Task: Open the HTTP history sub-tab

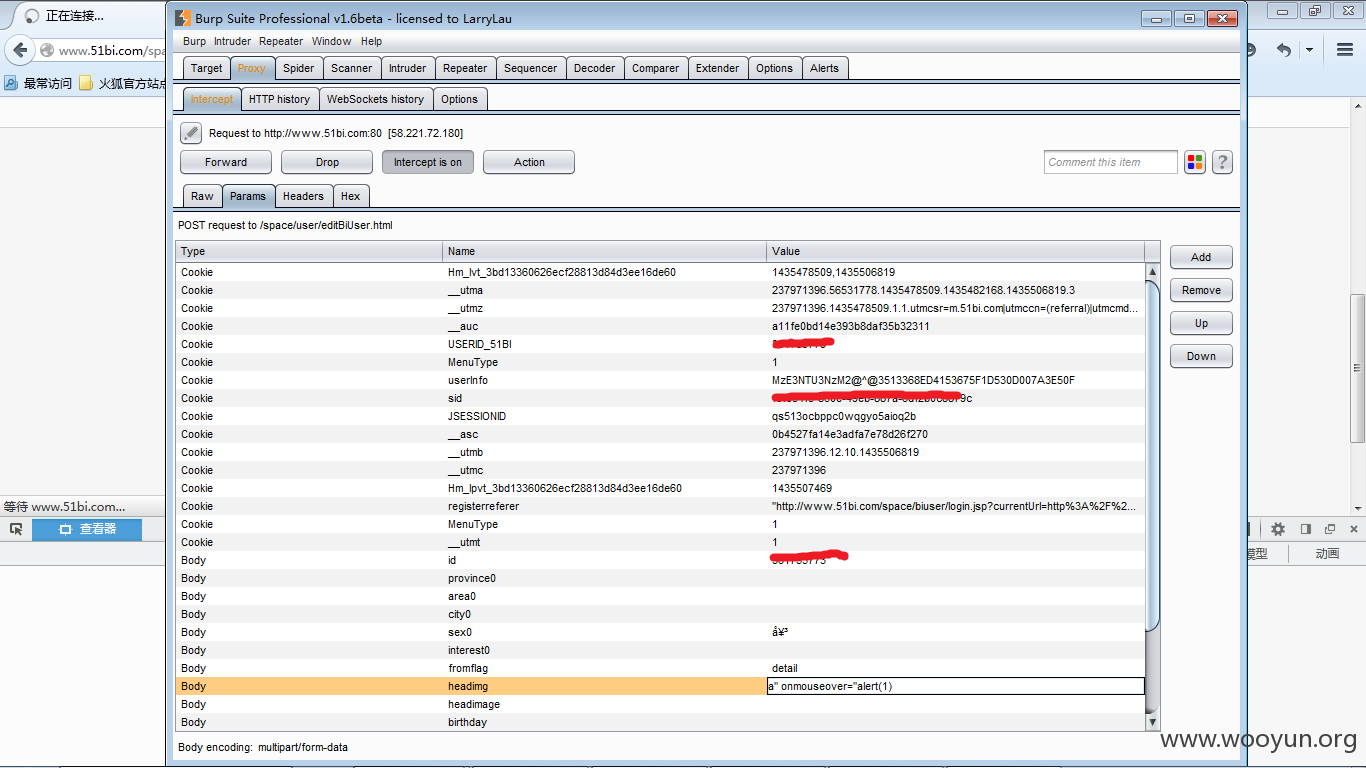Action: 279,99
